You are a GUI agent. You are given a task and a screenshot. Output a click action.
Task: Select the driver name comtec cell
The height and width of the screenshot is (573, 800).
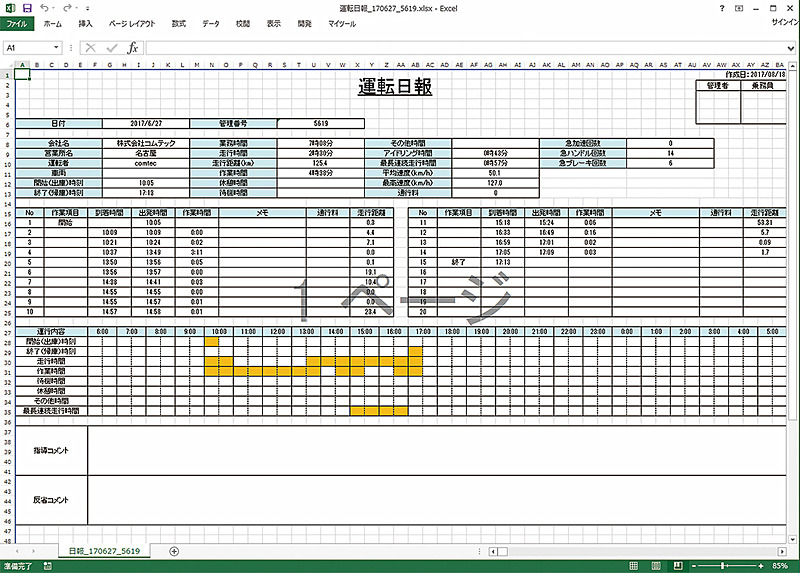click(146, 163)
